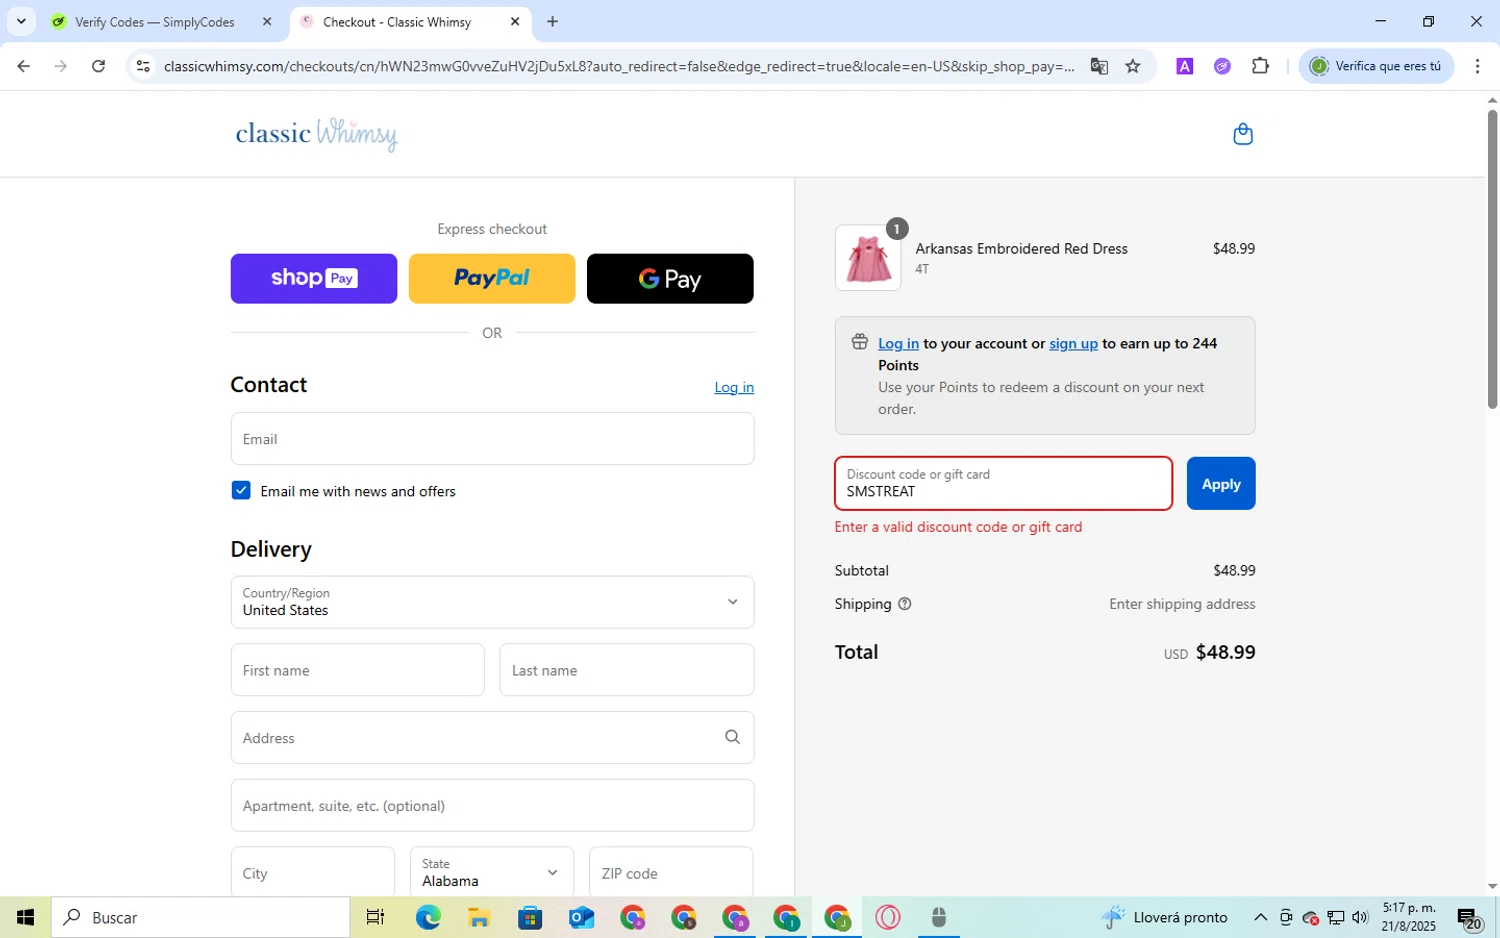This screenshot has width=1500, height=938.
Task: Open the tab search dropdown arrow
Action: [21, 21]
